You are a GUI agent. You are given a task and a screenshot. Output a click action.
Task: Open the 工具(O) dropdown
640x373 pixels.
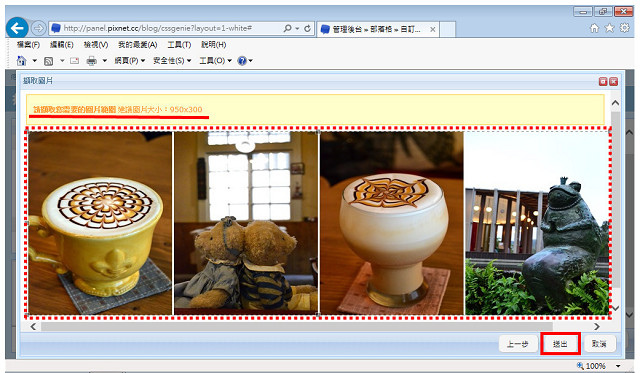coord(215,61)
